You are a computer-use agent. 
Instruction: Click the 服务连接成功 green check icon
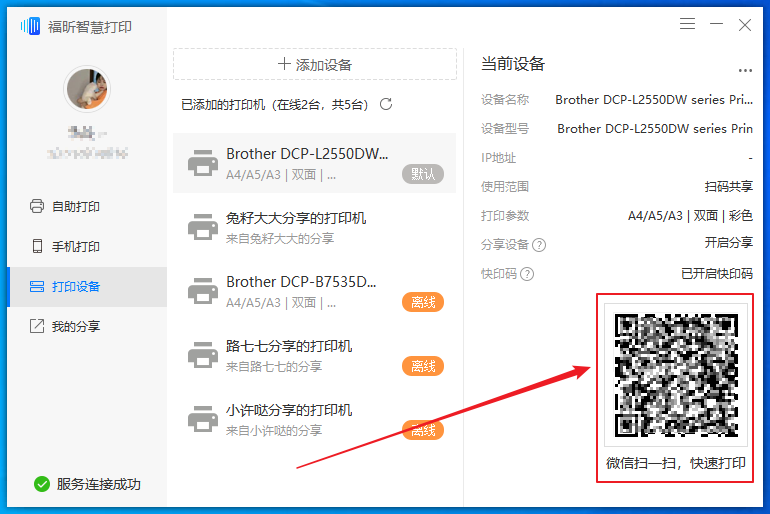point(42,484)
